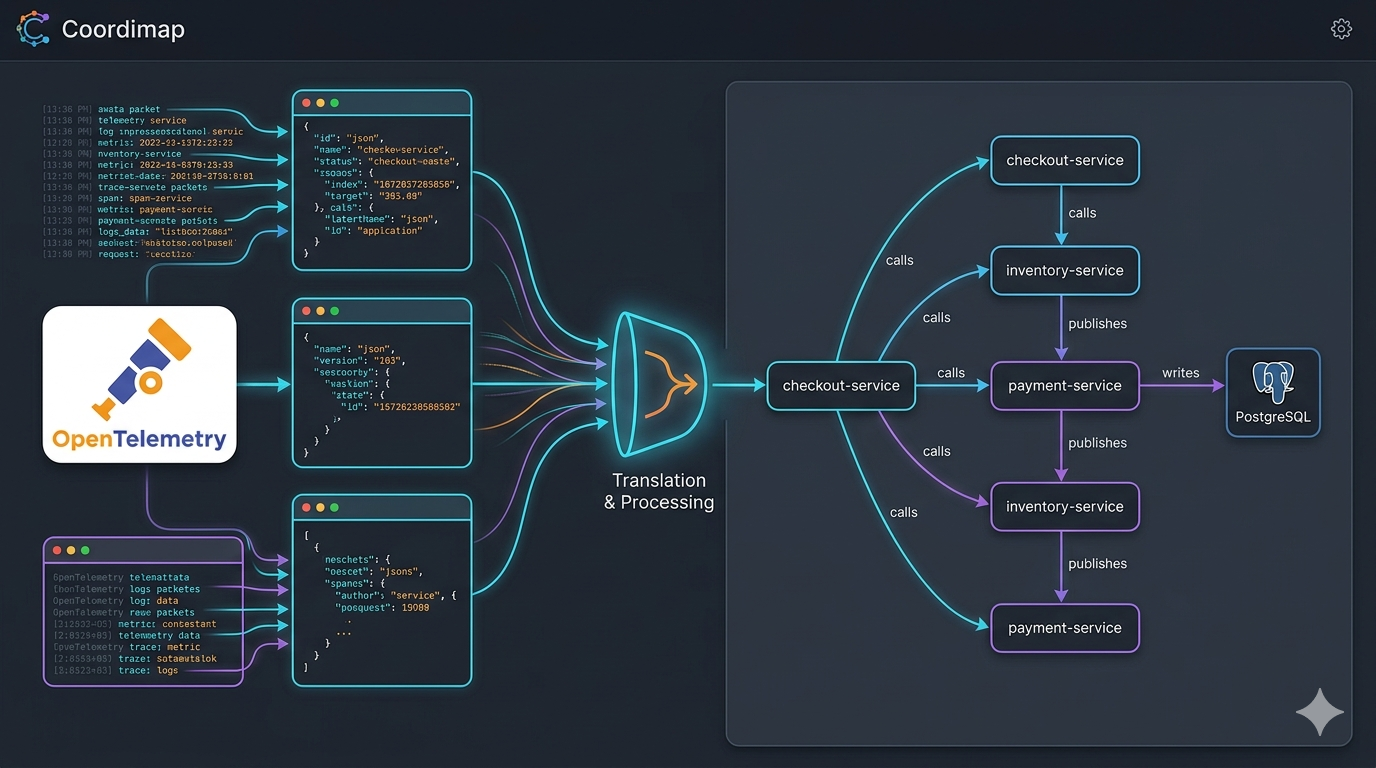Click the Coordimap logo icon

(x=33, y=29)
